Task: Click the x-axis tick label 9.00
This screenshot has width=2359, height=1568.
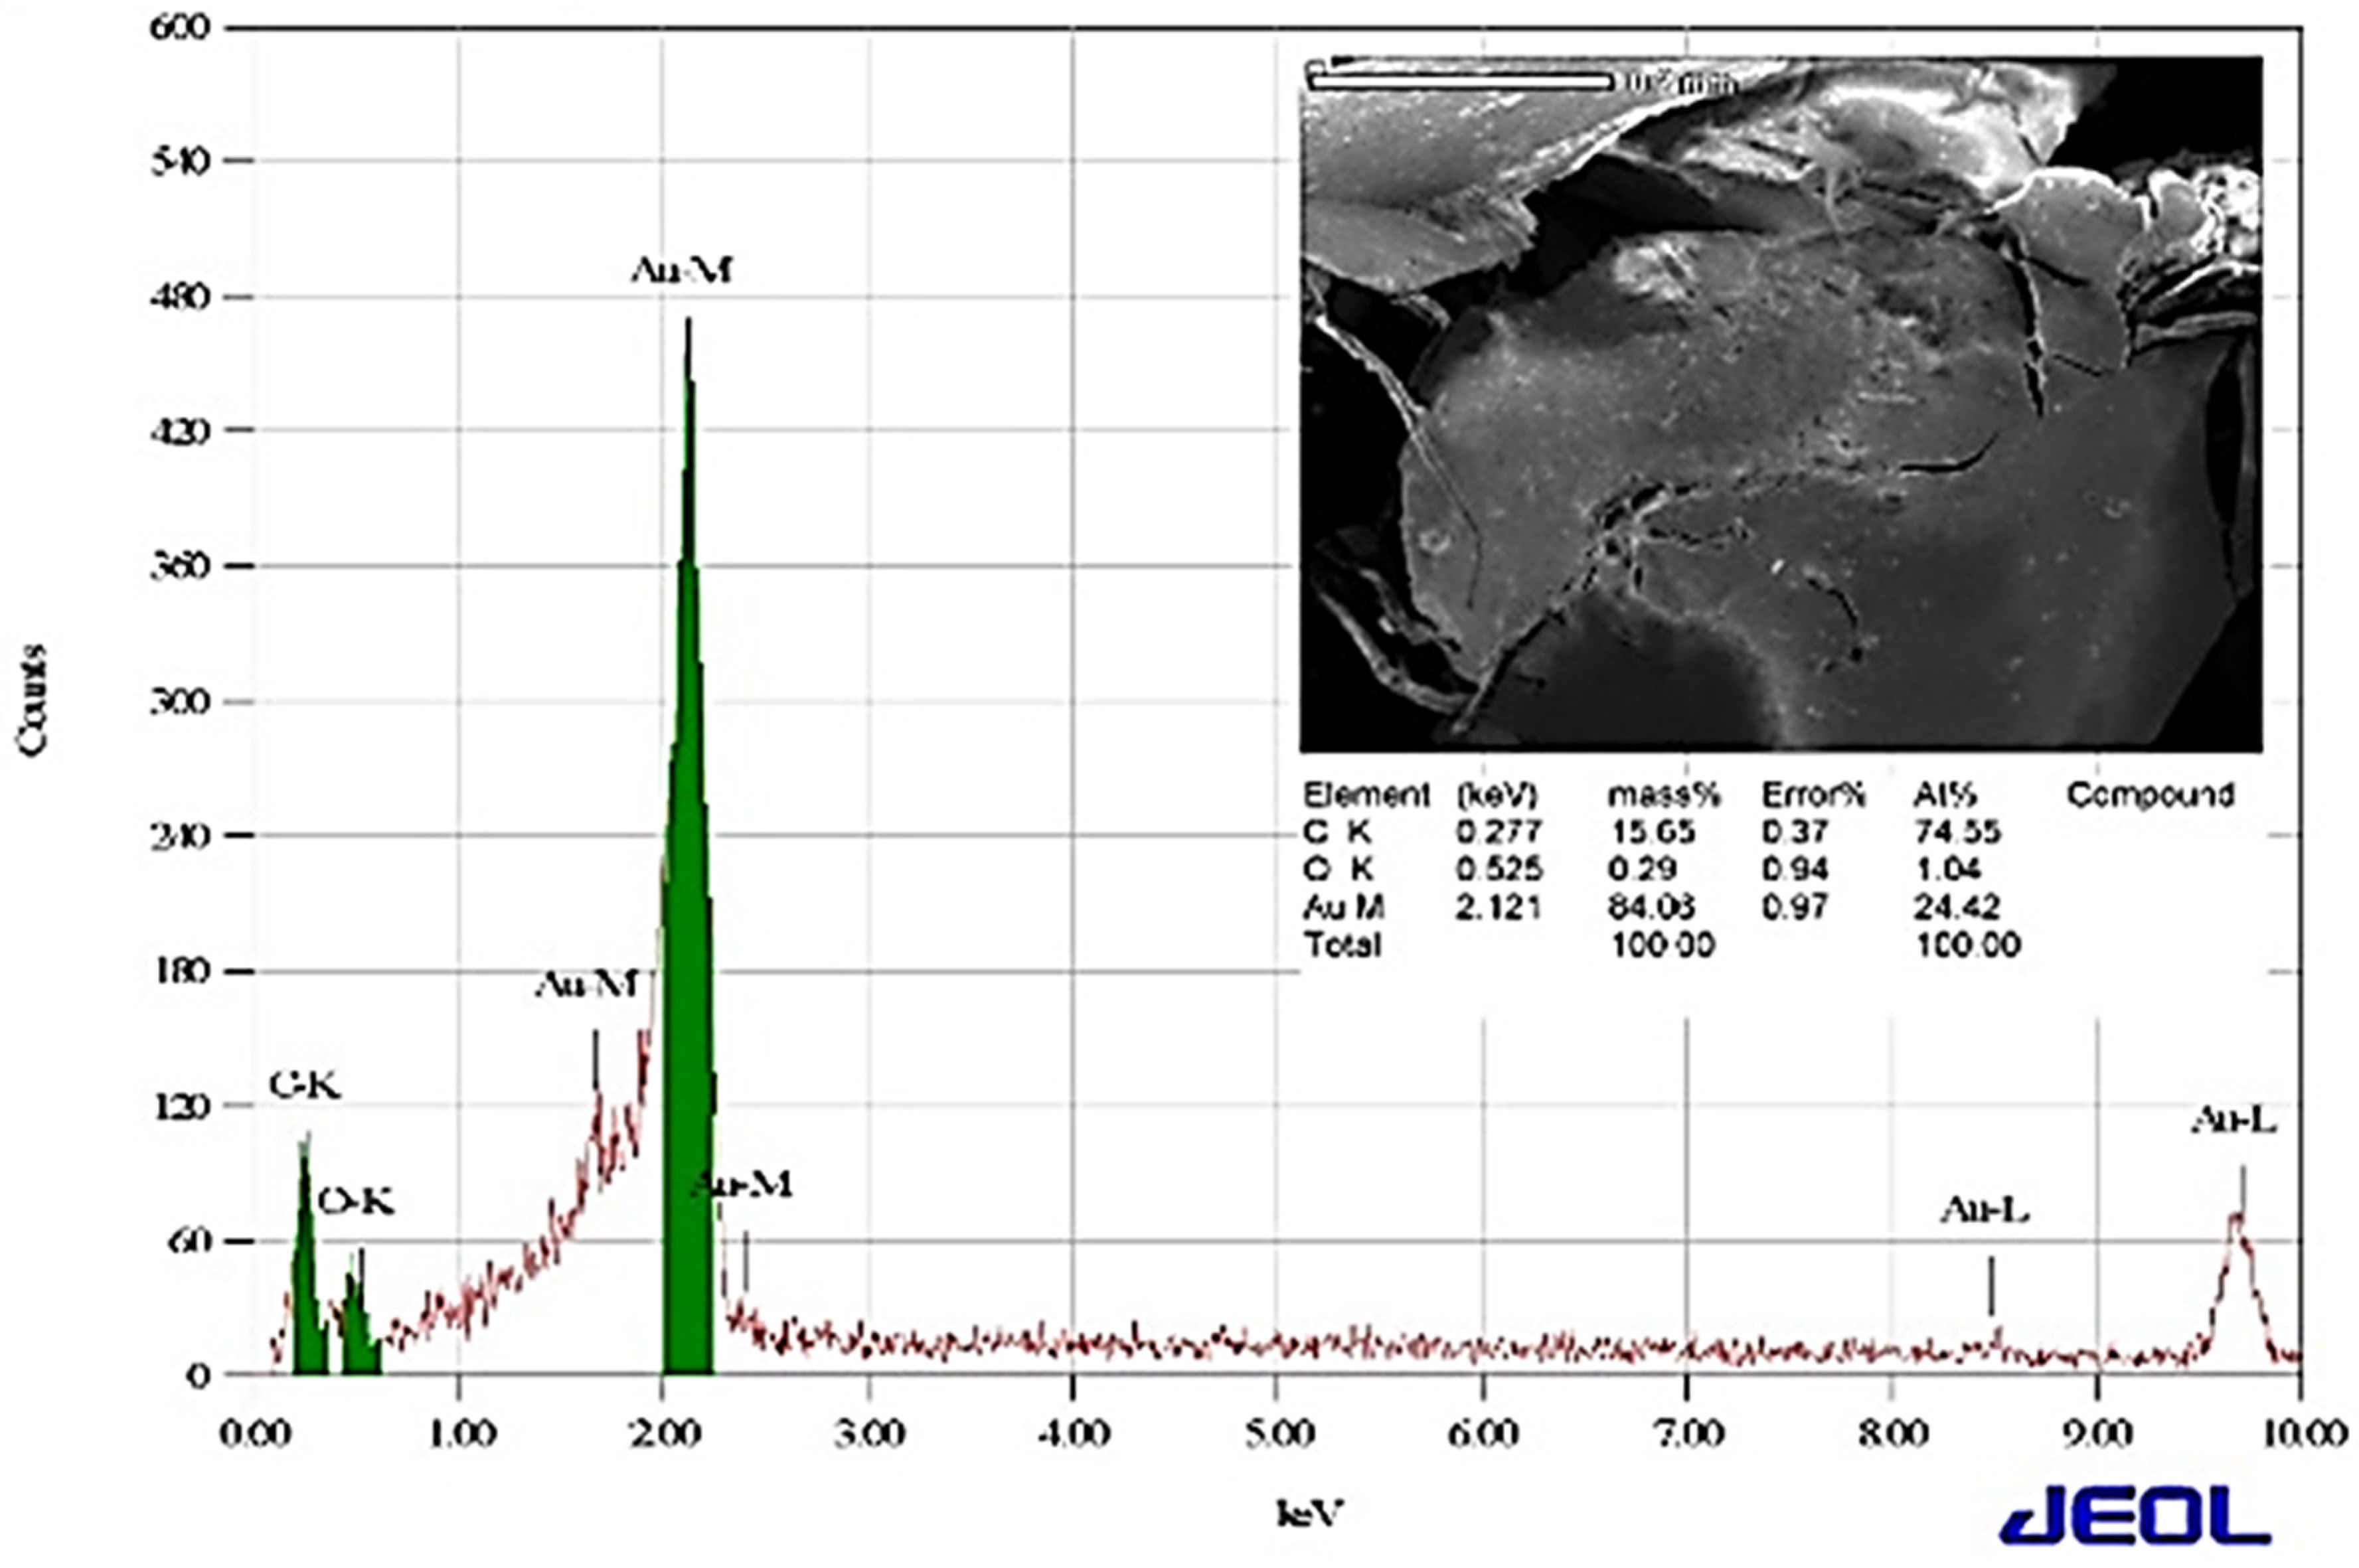Action: pyautogui.click(x=2097, y=1433)
